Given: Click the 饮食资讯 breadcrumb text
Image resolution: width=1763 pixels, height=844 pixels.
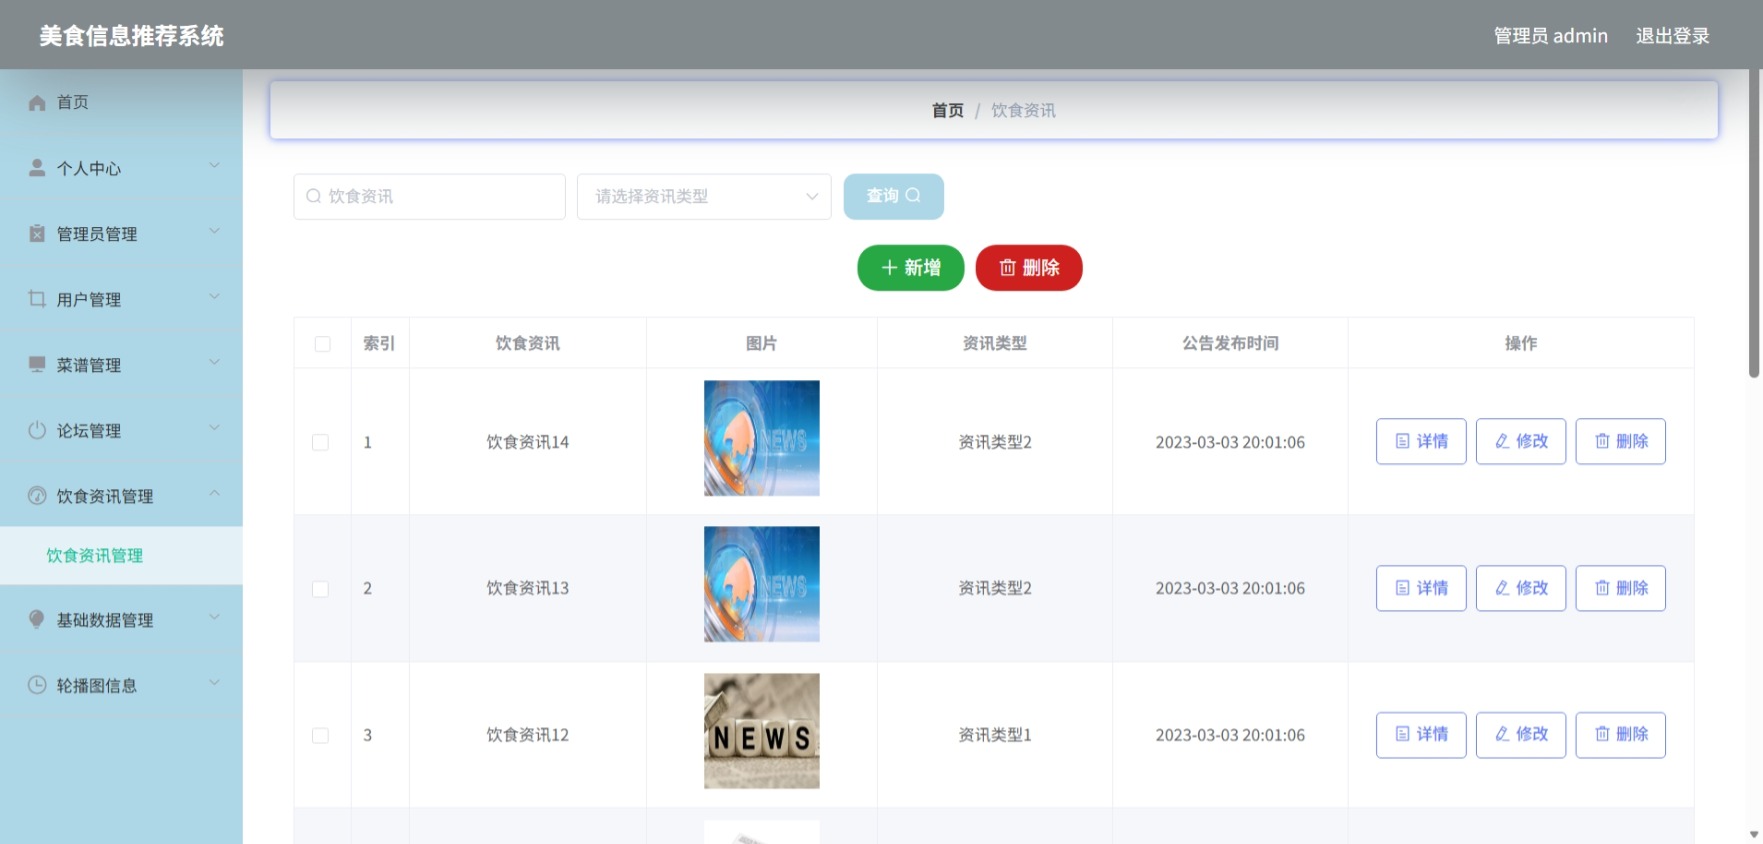Looking at the screenshot, I should (1023, 110).
